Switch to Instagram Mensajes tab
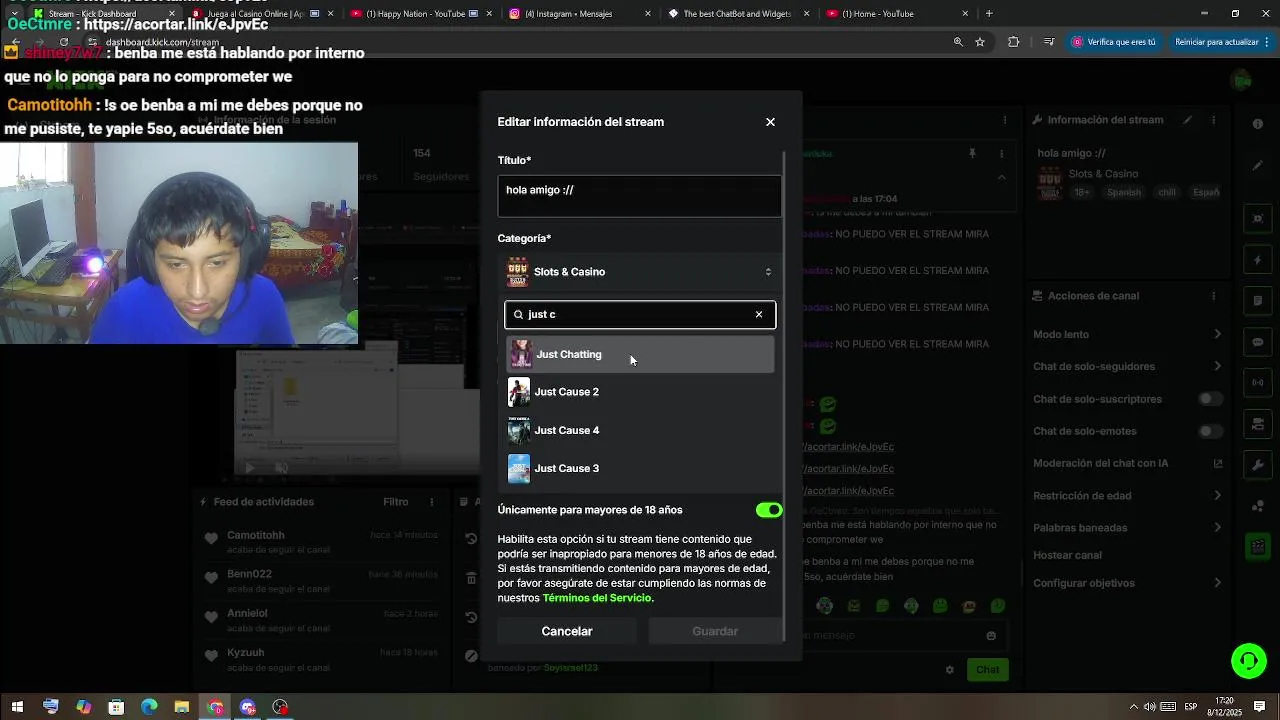This screenshot has height=720, width=1280. 578,14
